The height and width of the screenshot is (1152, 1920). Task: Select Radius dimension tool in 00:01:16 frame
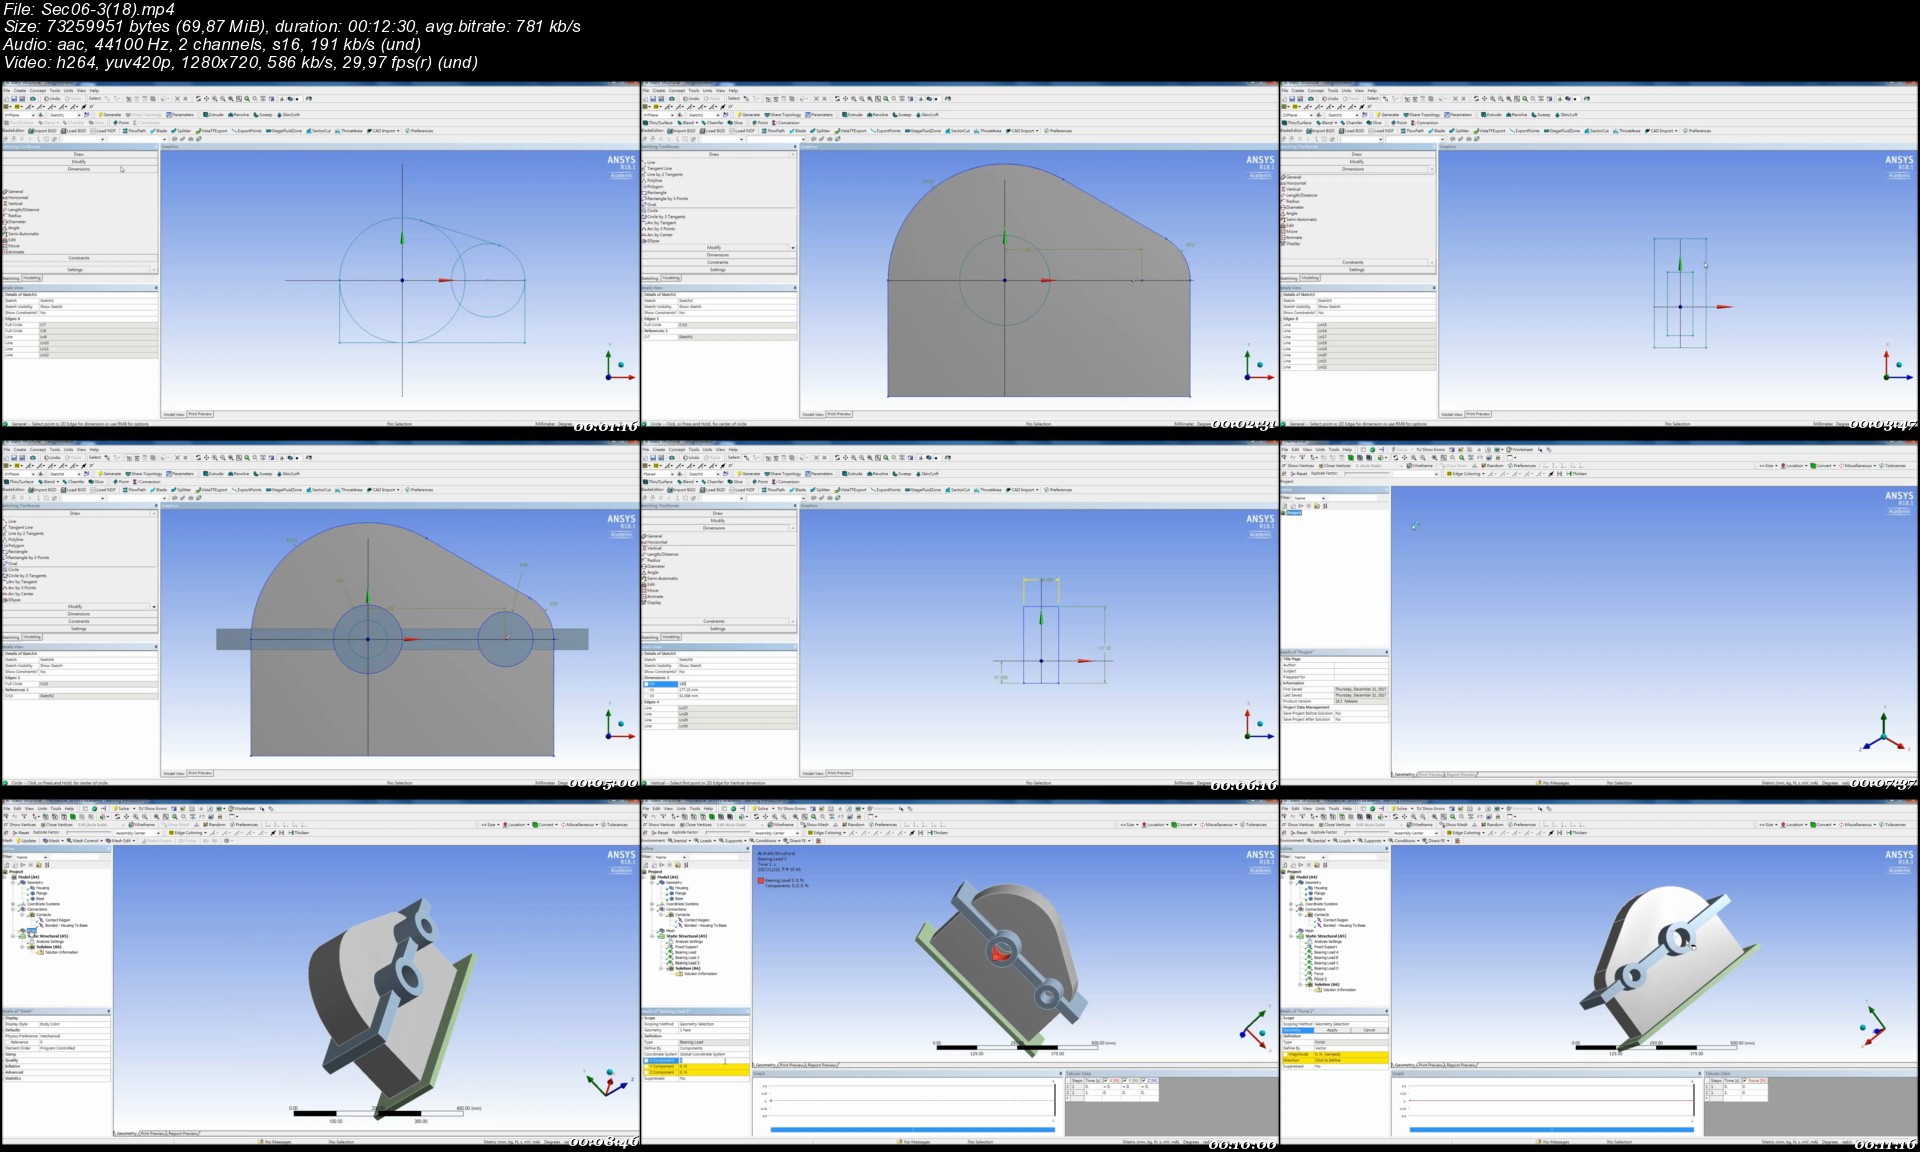[x=12, y=216]
